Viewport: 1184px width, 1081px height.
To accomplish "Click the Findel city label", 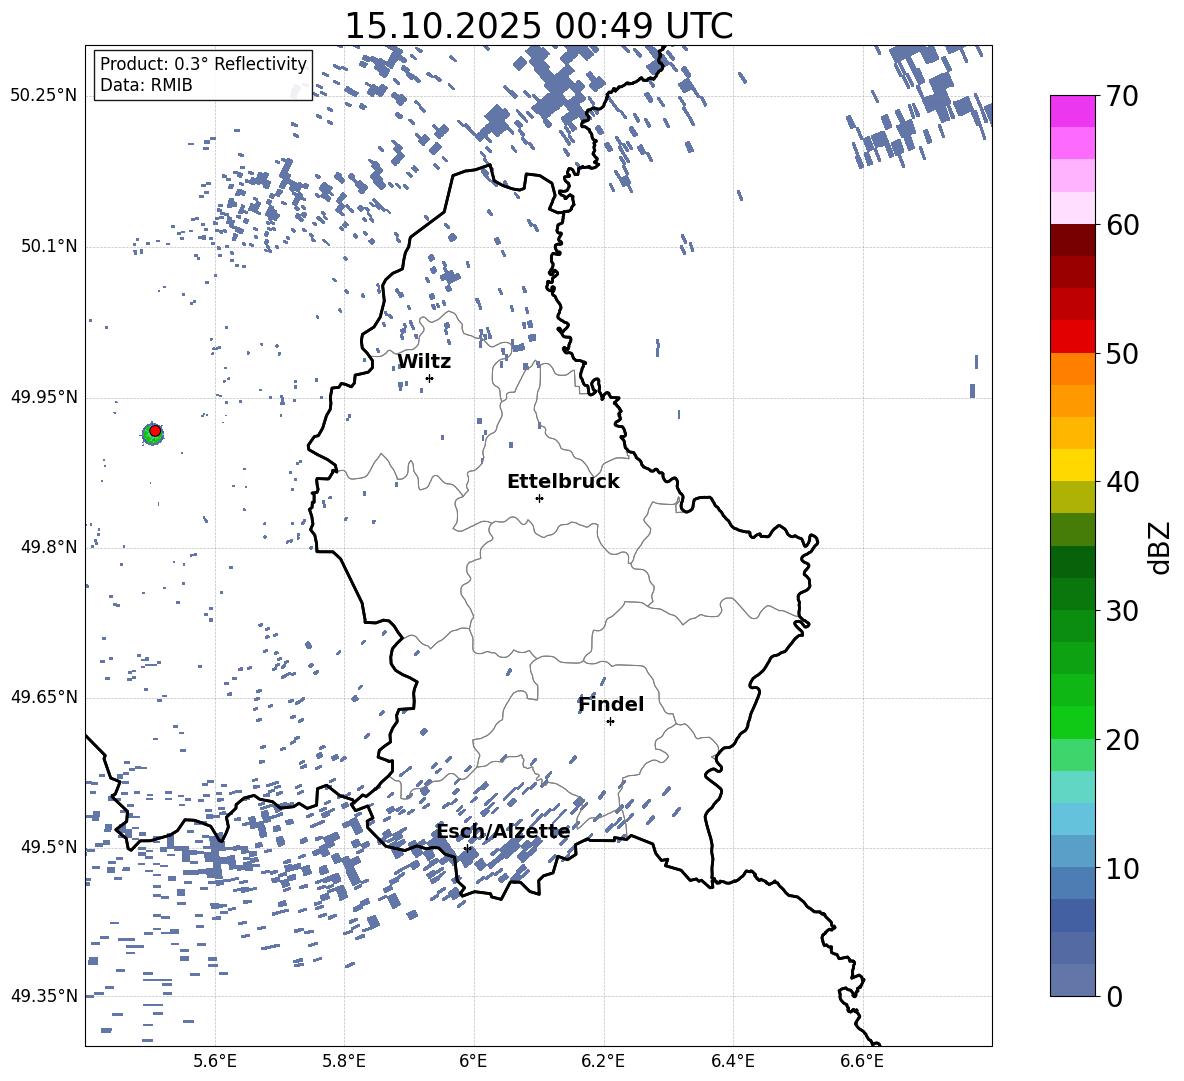I will (611, 704).
